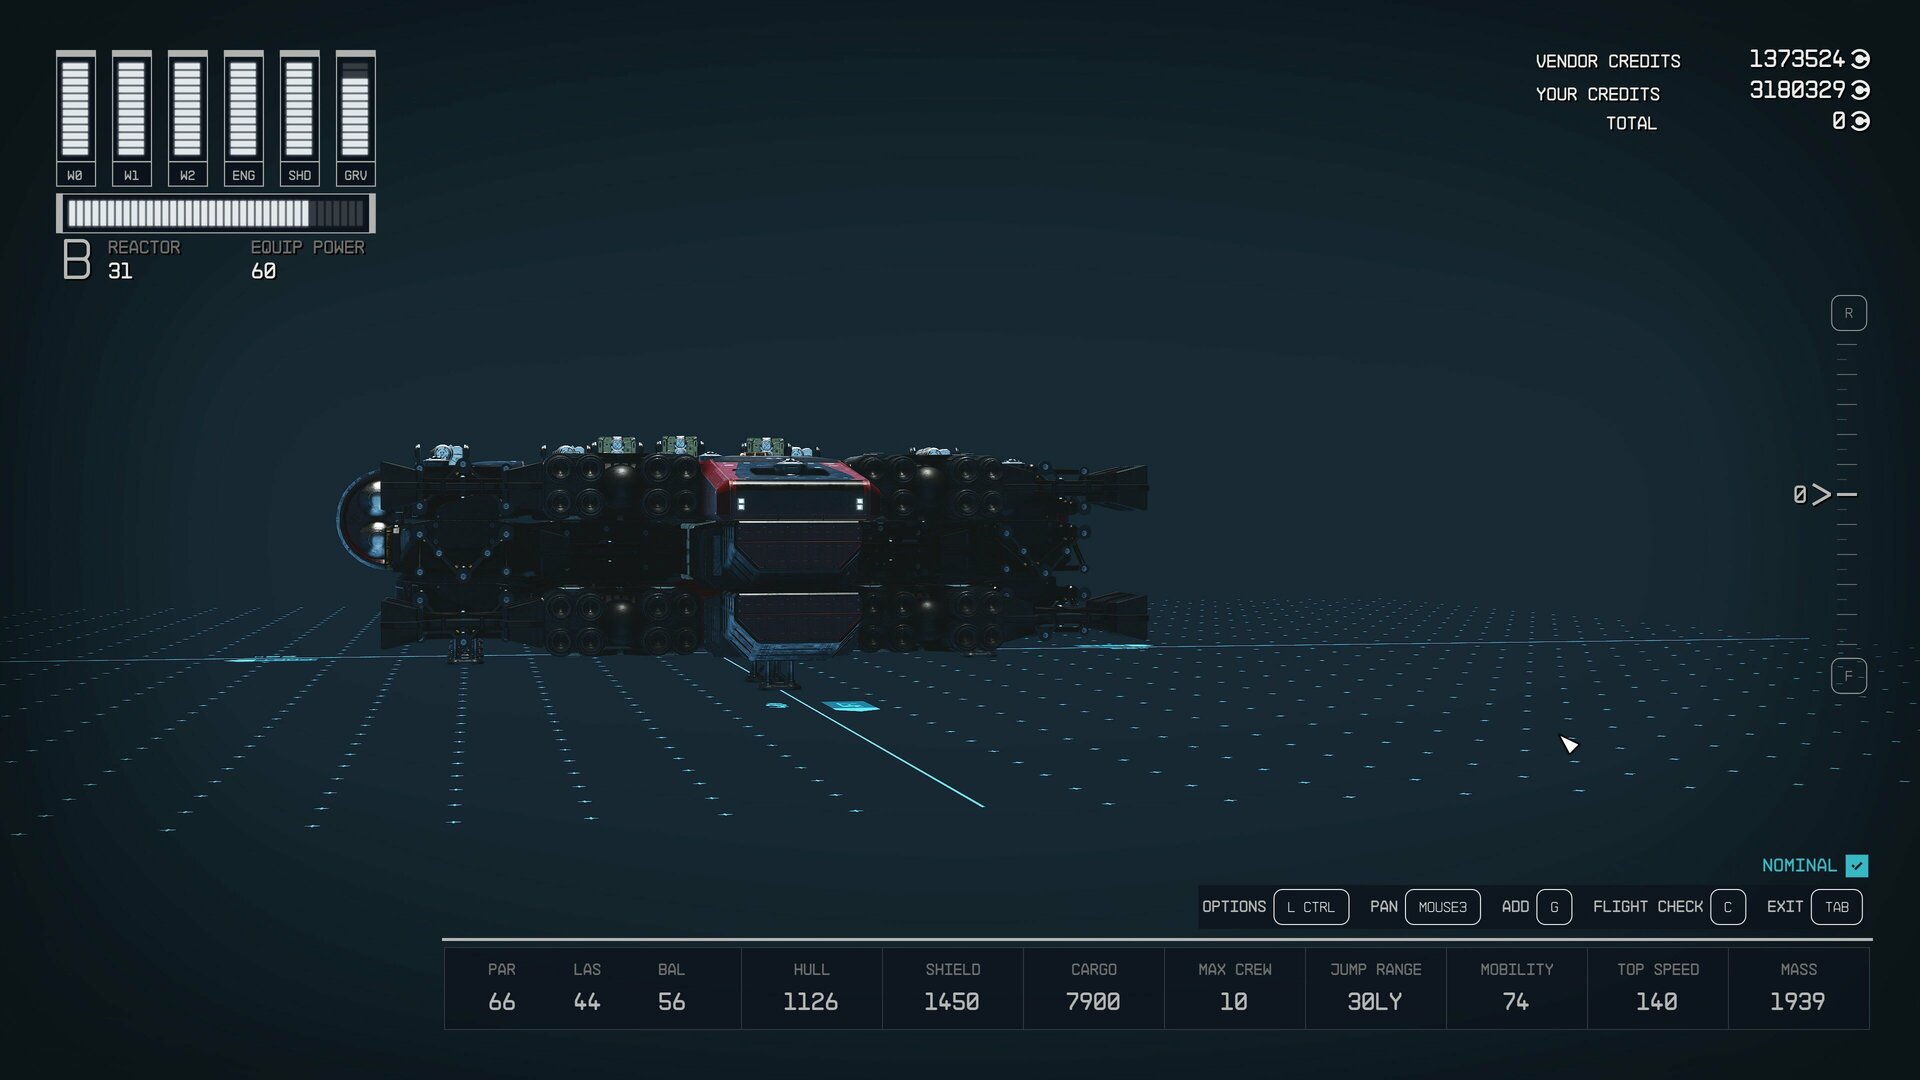
Task: Click the TOTAL cost label
Action: point(1631,123)
